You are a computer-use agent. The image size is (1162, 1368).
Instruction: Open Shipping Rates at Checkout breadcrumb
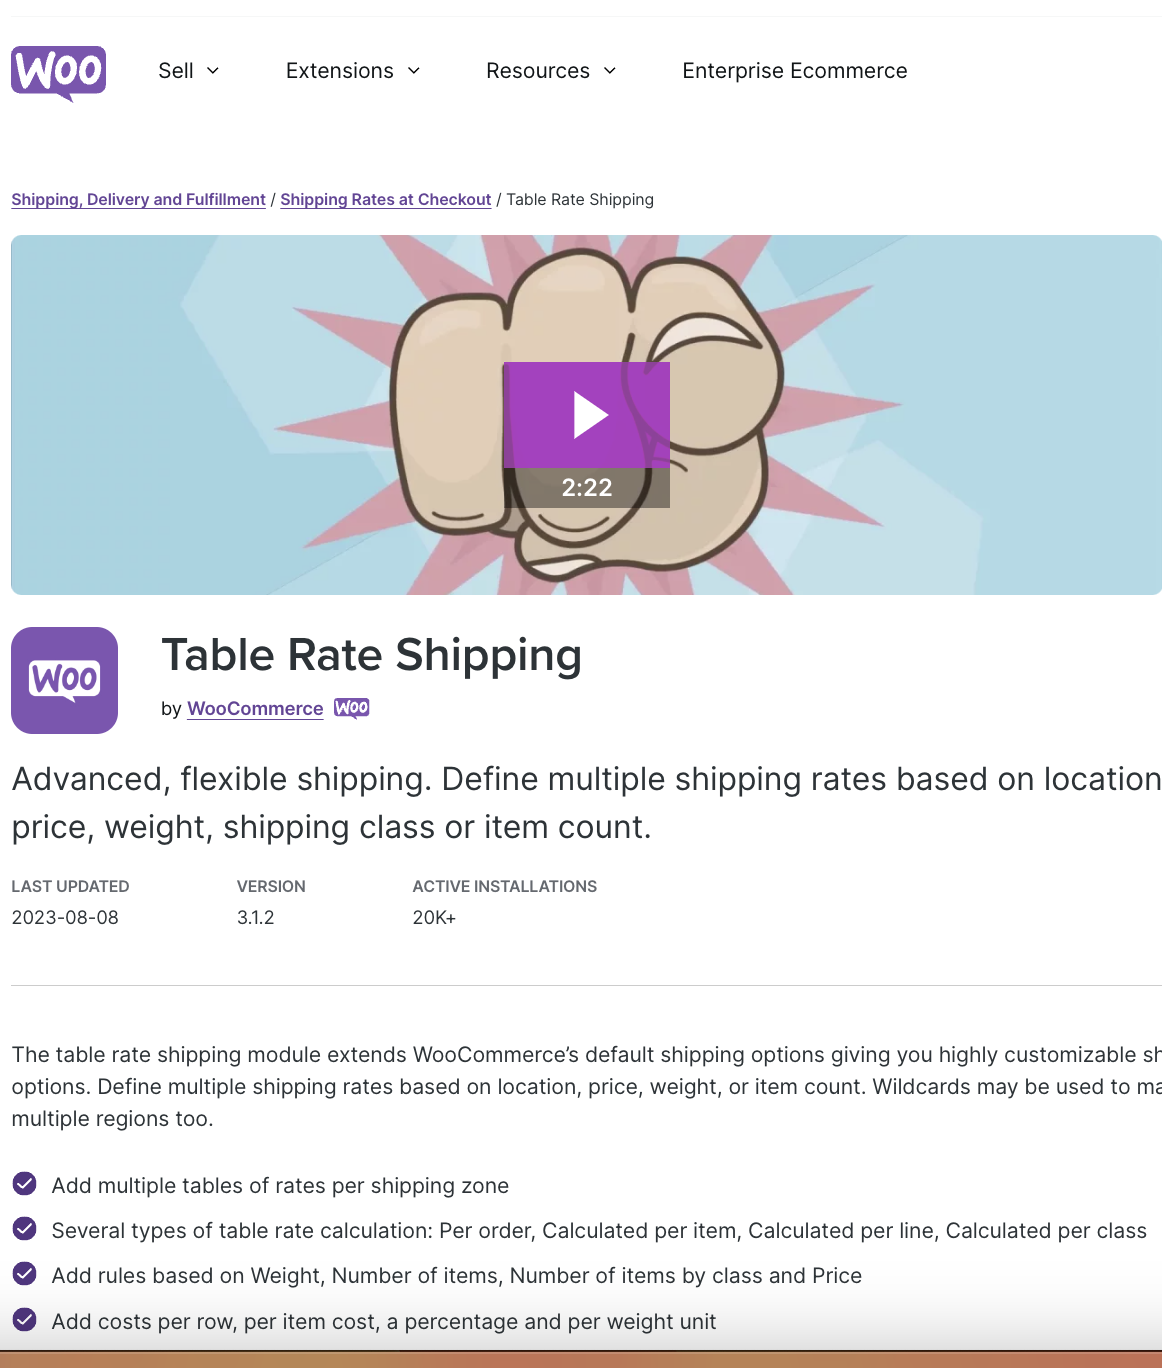tap(385, 199)
